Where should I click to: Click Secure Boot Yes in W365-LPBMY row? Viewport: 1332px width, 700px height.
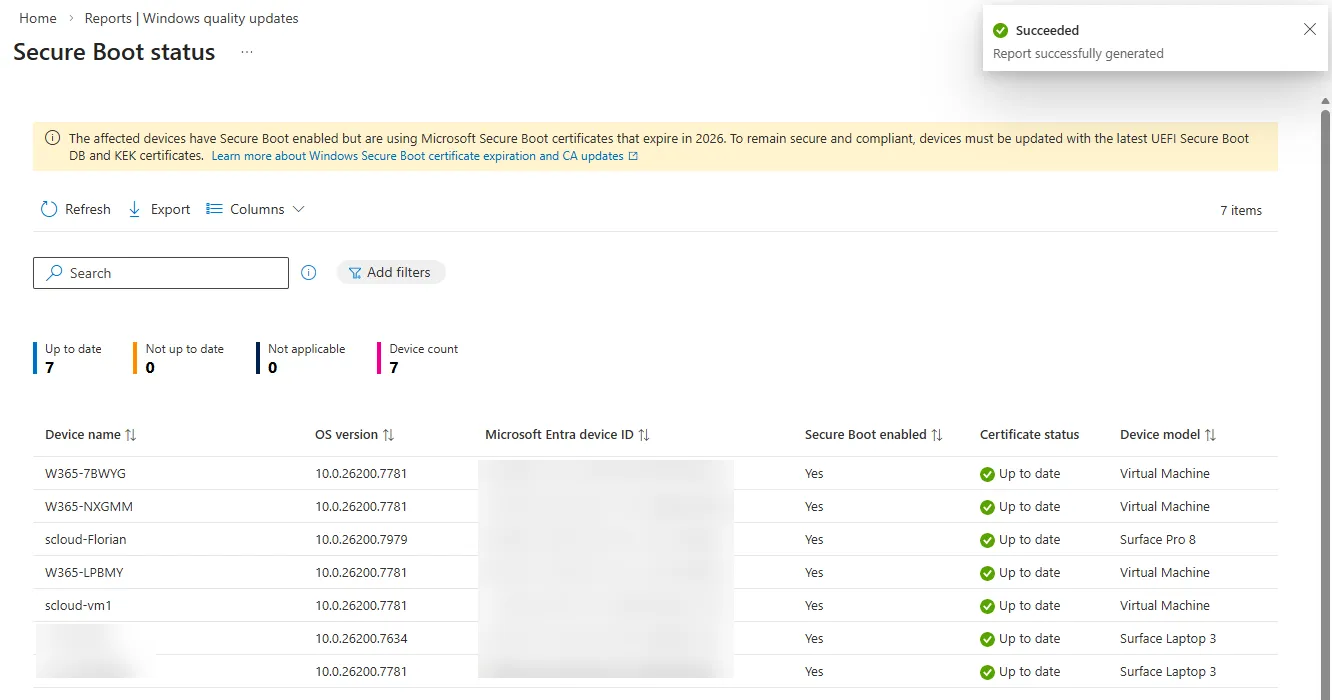814,573
